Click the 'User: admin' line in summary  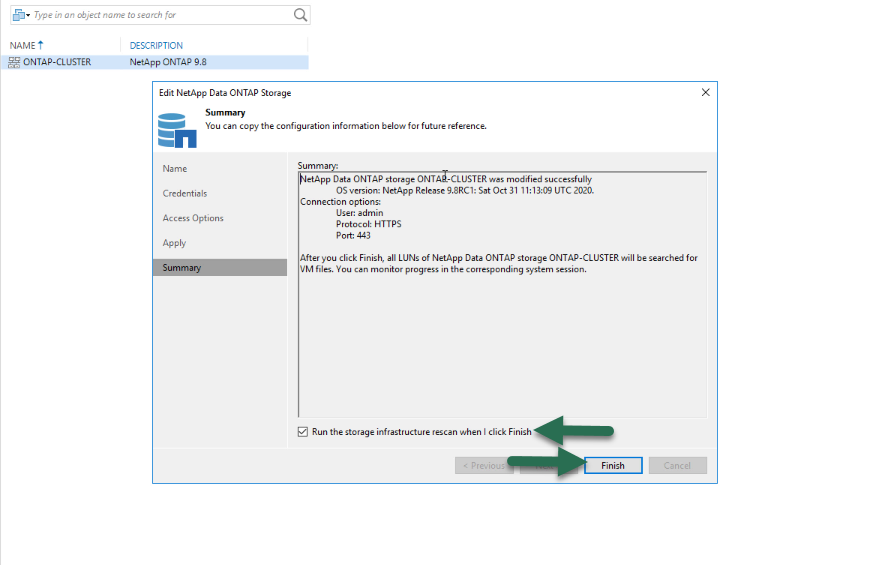pyautogui.click(x=360, y=213)
